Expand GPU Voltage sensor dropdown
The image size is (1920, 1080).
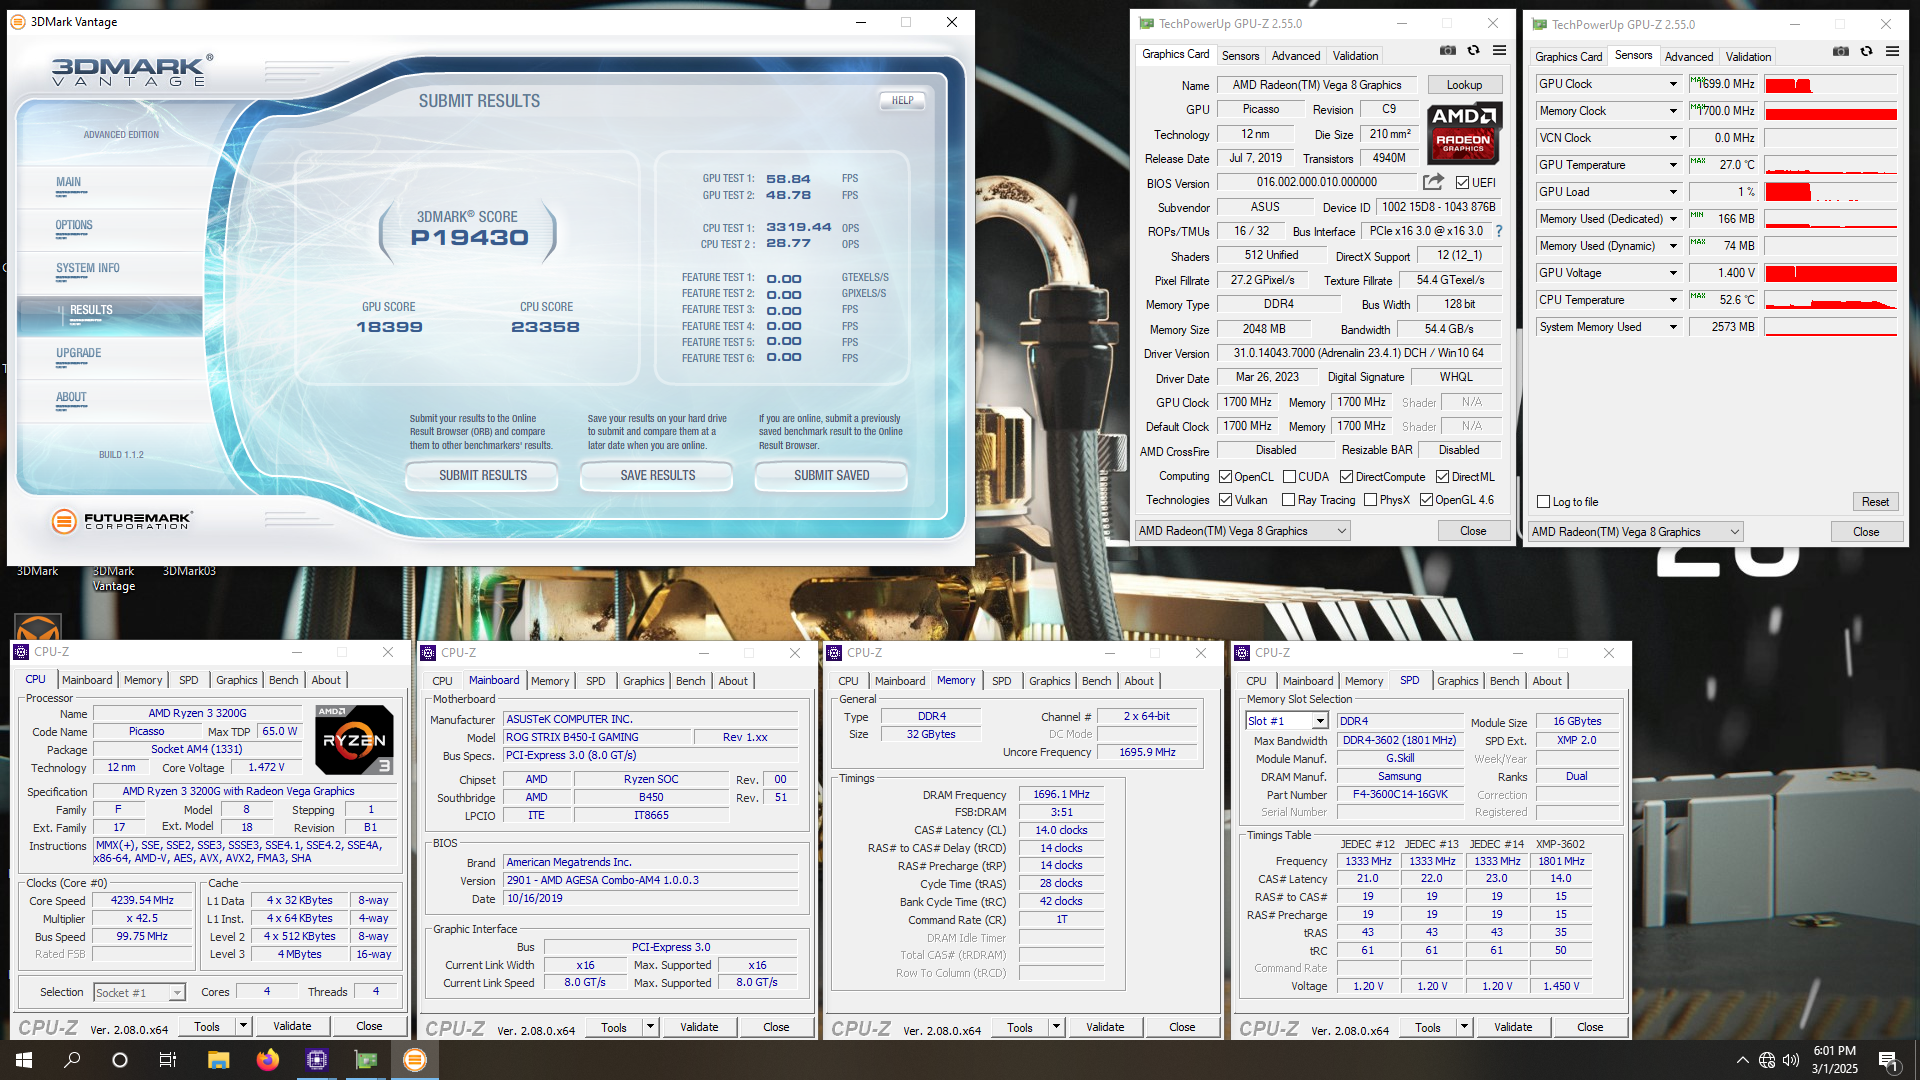(x=1672, y=273)
